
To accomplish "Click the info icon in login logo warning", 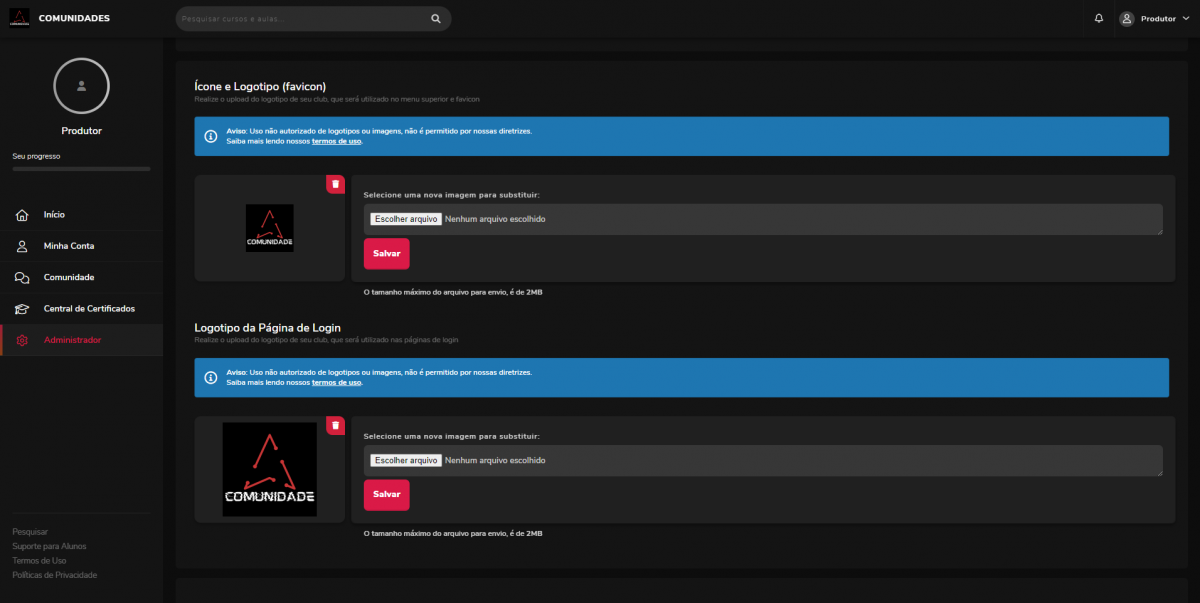I will click(211, 377).
